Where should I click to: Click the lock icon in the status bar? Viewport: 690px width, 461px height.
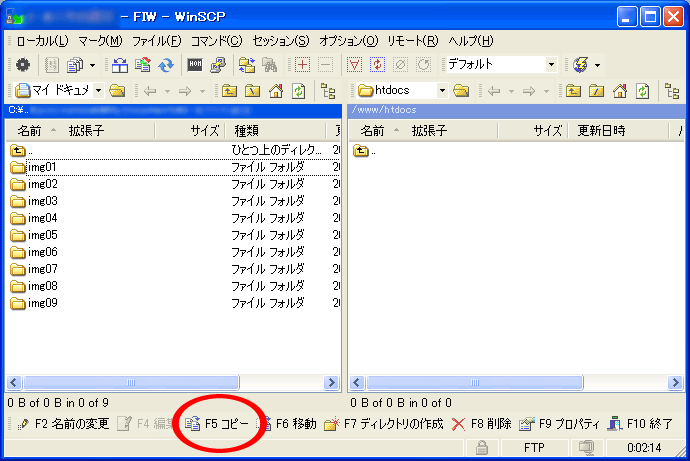tap(482, 448)
